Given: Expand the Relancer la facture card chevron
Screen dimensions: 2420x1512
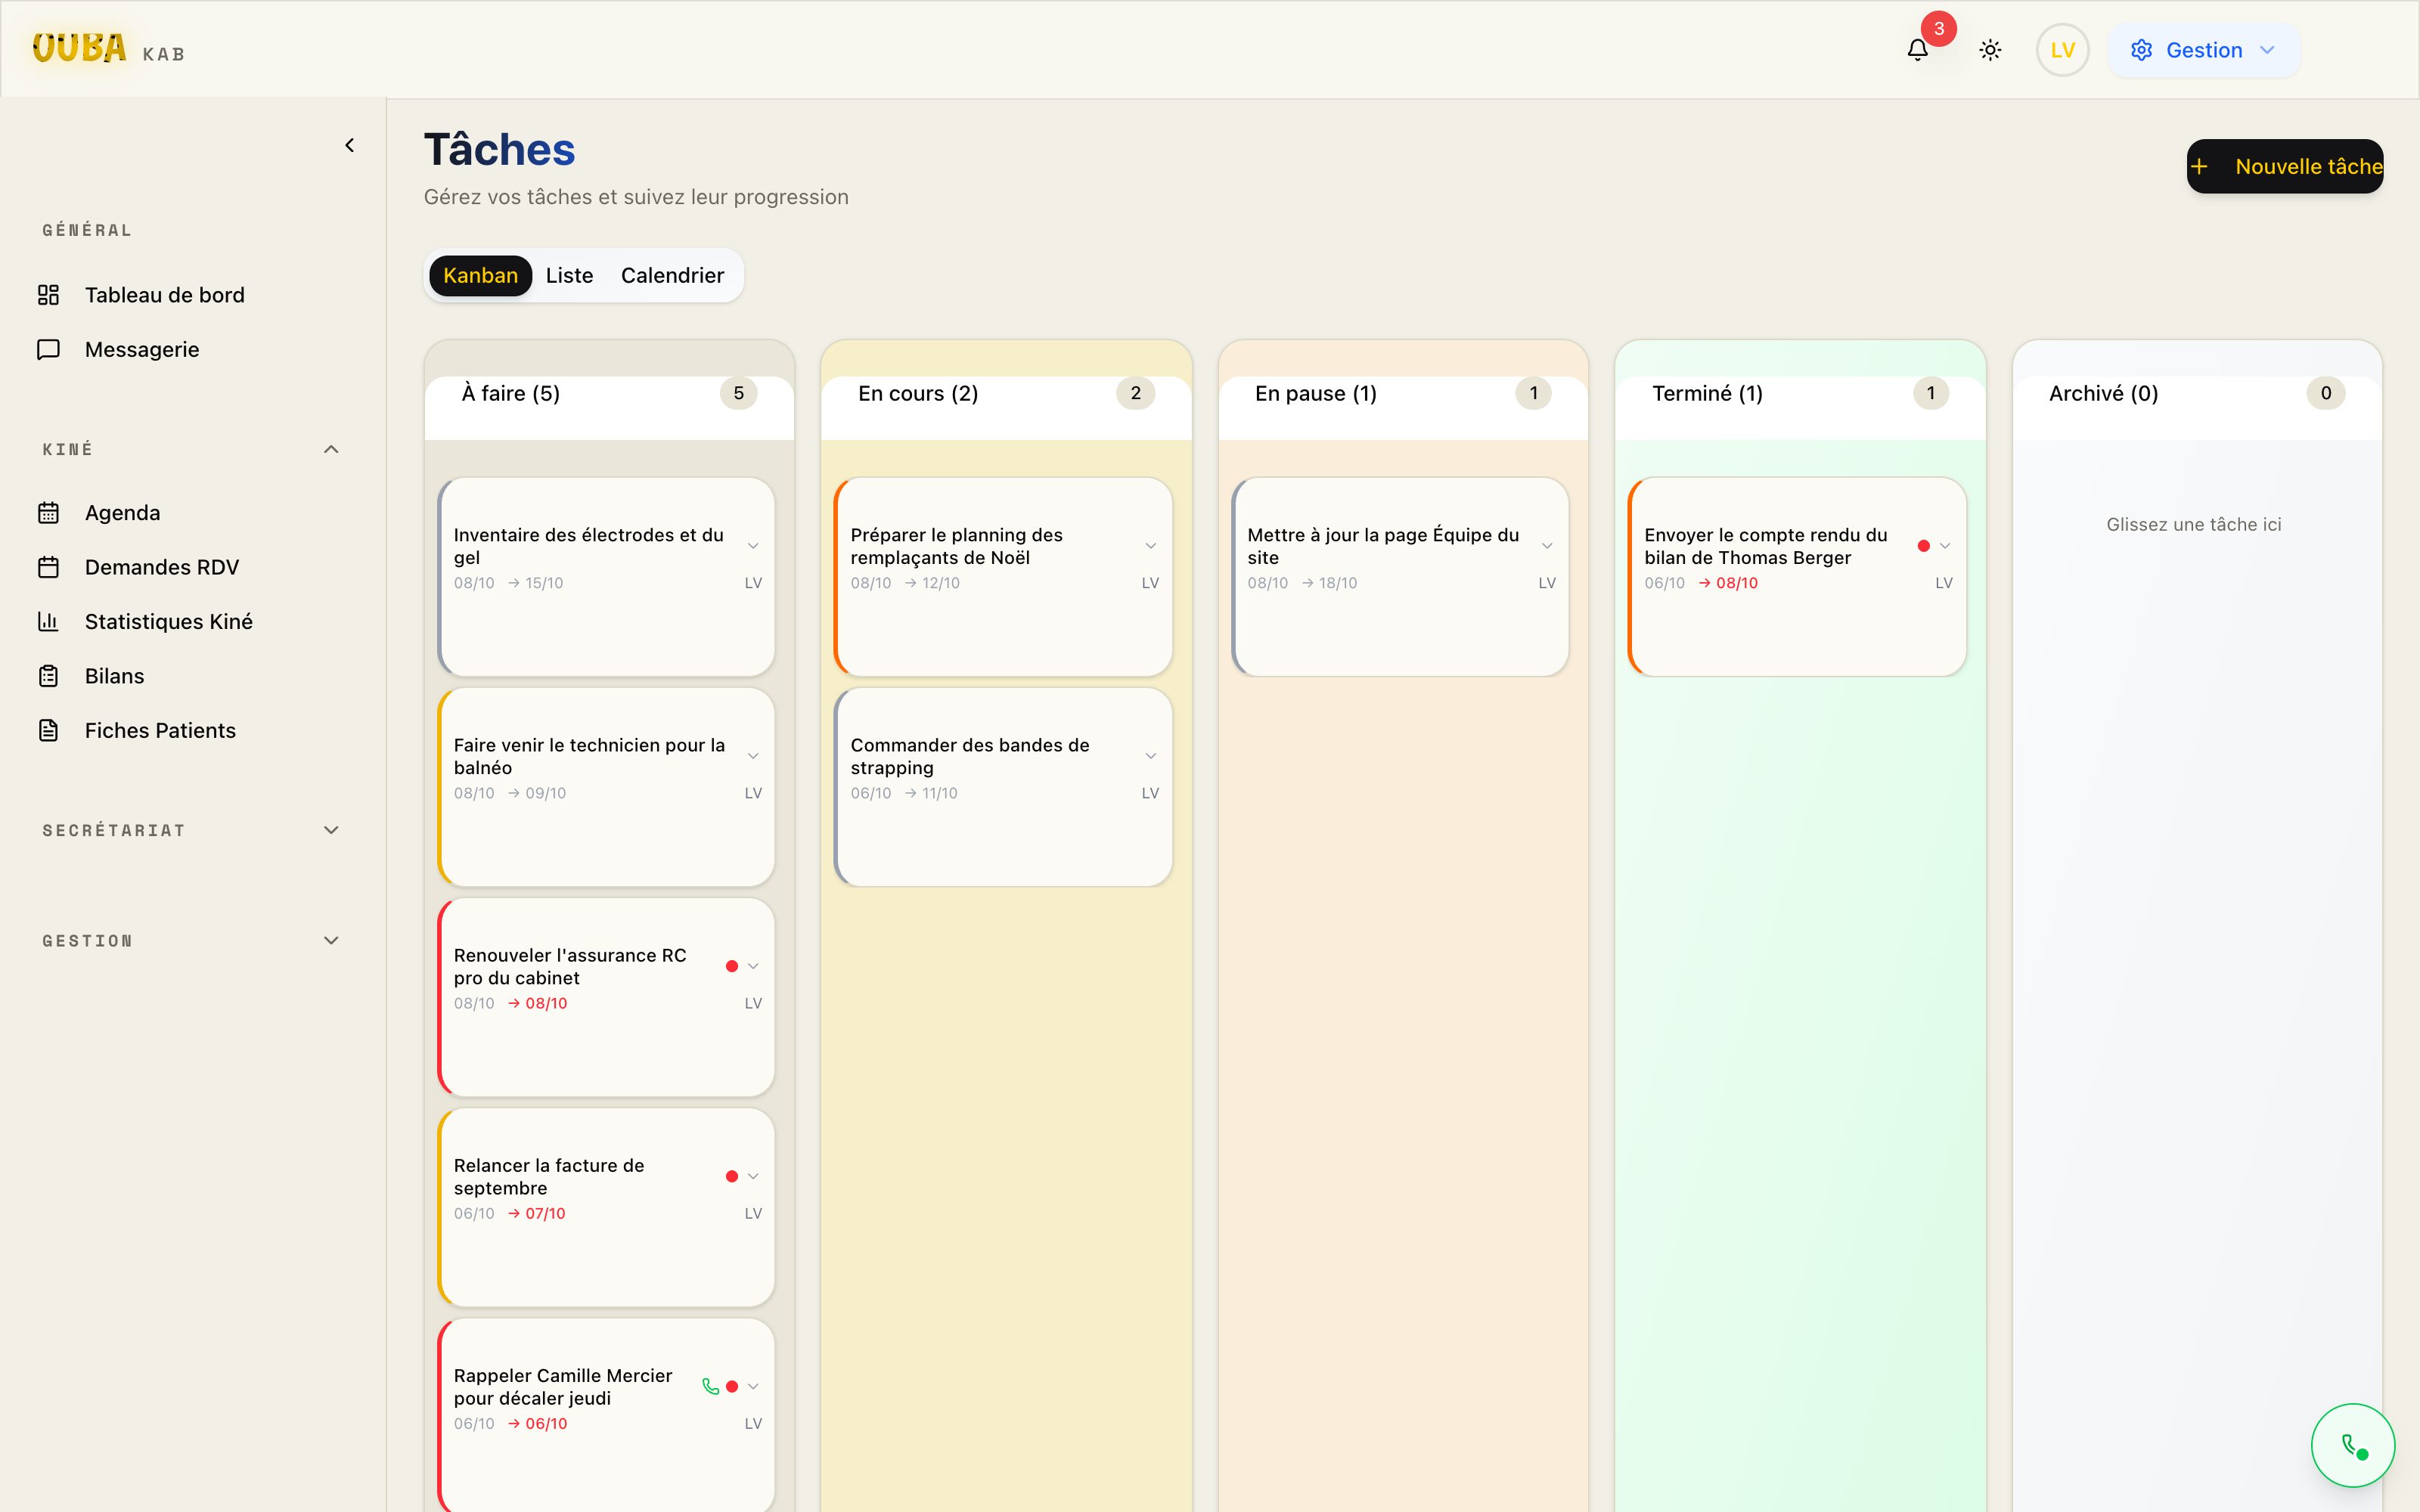Looking at the screenshot, I should point(753,1176).
